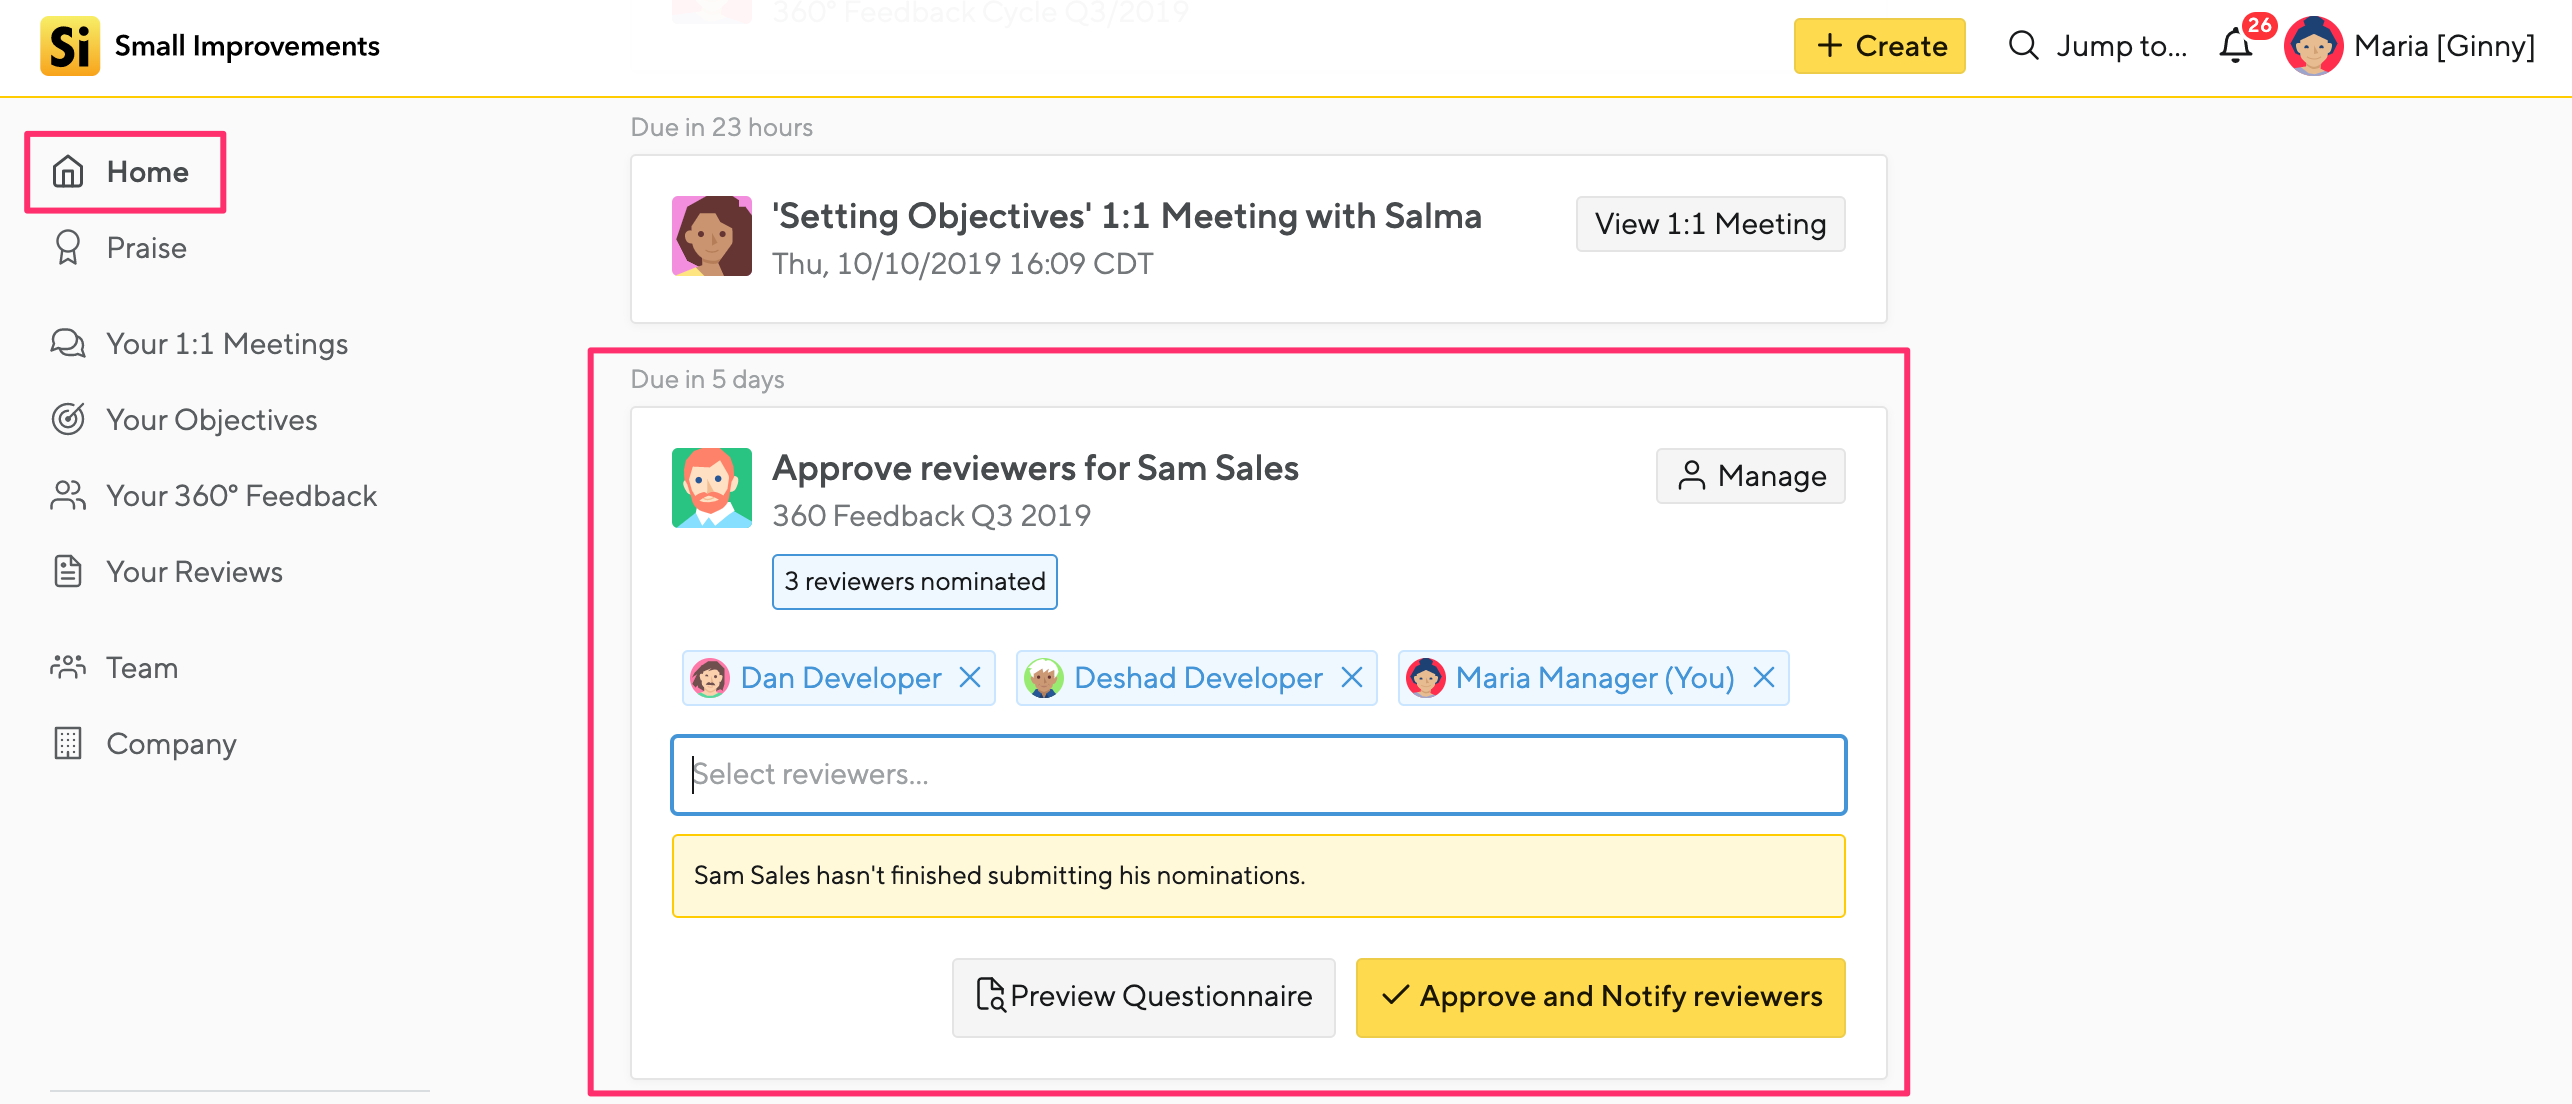The width and height of the screenshot is (2572, 1104).
Task: Open Your 360° Feedback
Action: (214, 496)
